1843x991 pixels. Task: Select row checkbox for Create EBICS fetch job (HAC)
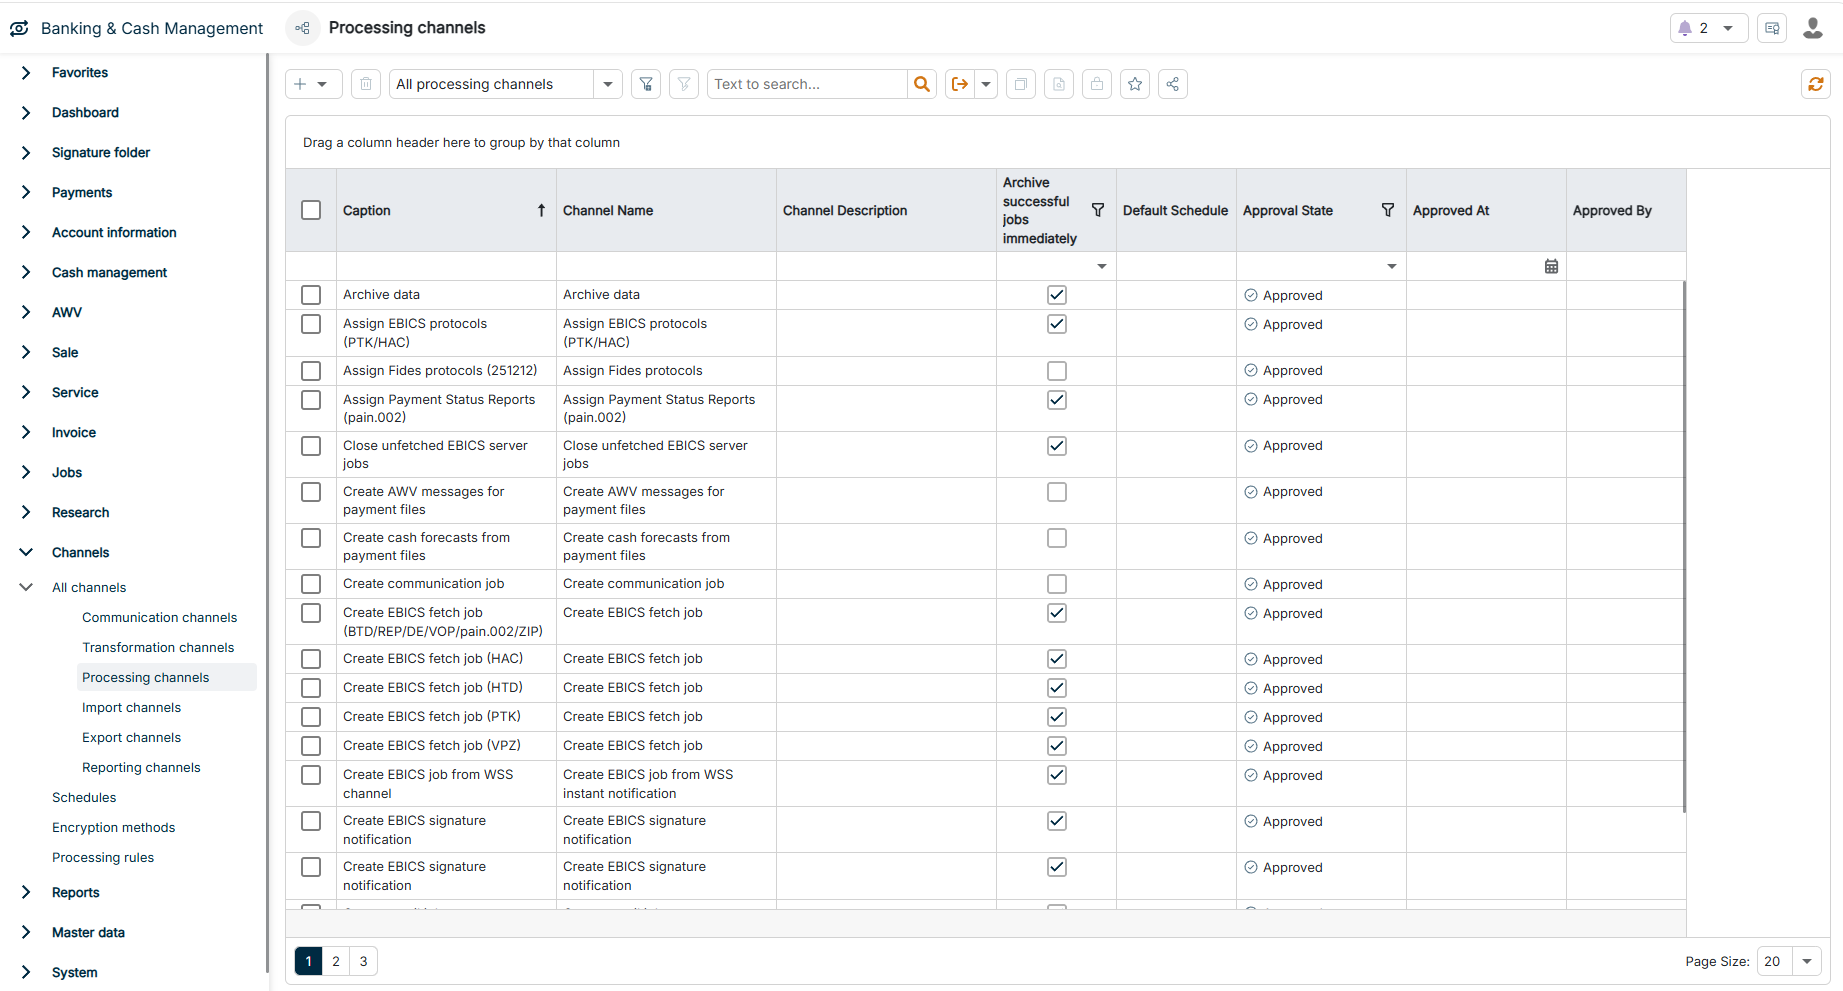tap(311, 659)
